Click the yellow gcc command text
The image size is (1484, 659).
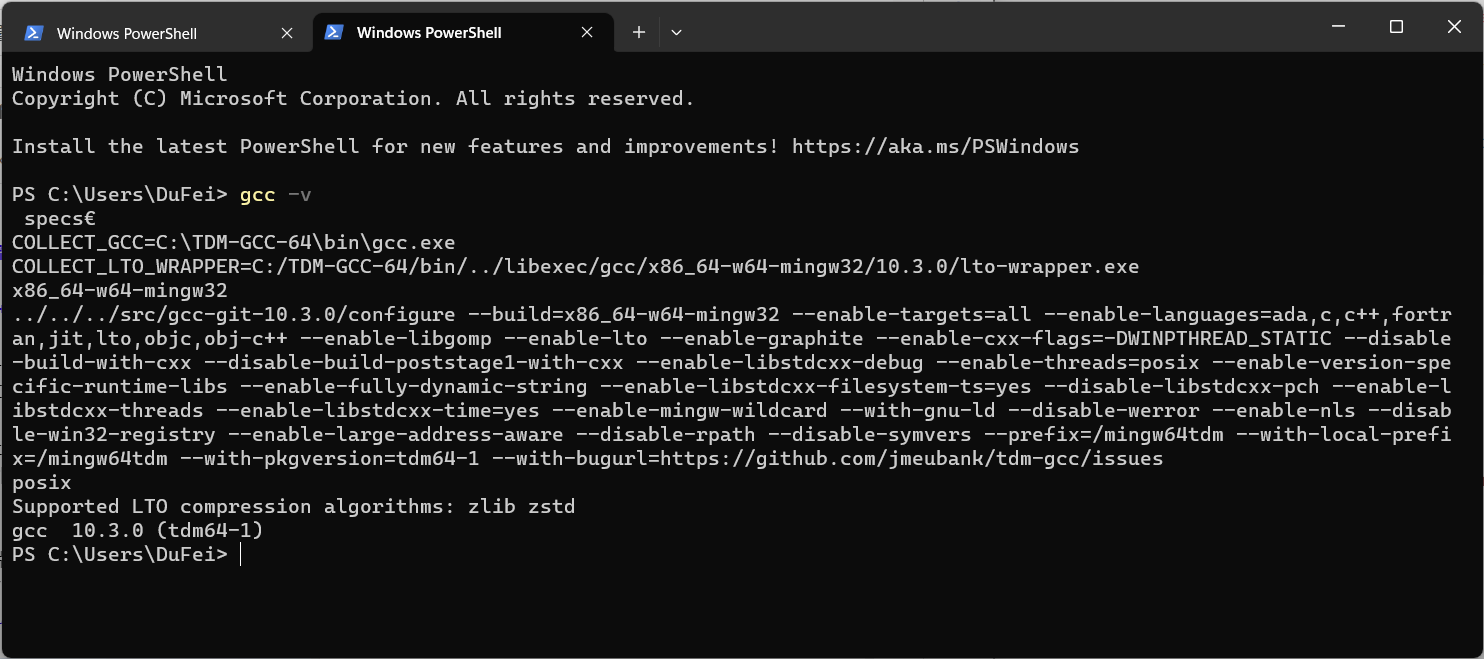click(x=257, y=195)
